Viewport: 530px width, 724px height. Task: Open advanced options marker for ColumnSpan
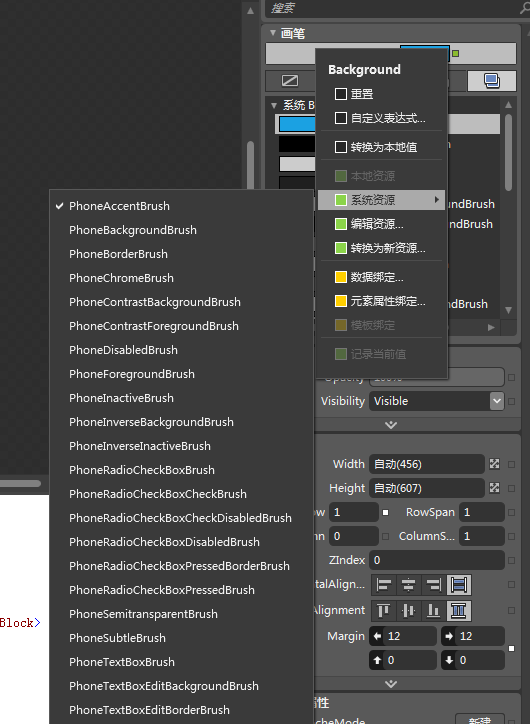[512, 537]
